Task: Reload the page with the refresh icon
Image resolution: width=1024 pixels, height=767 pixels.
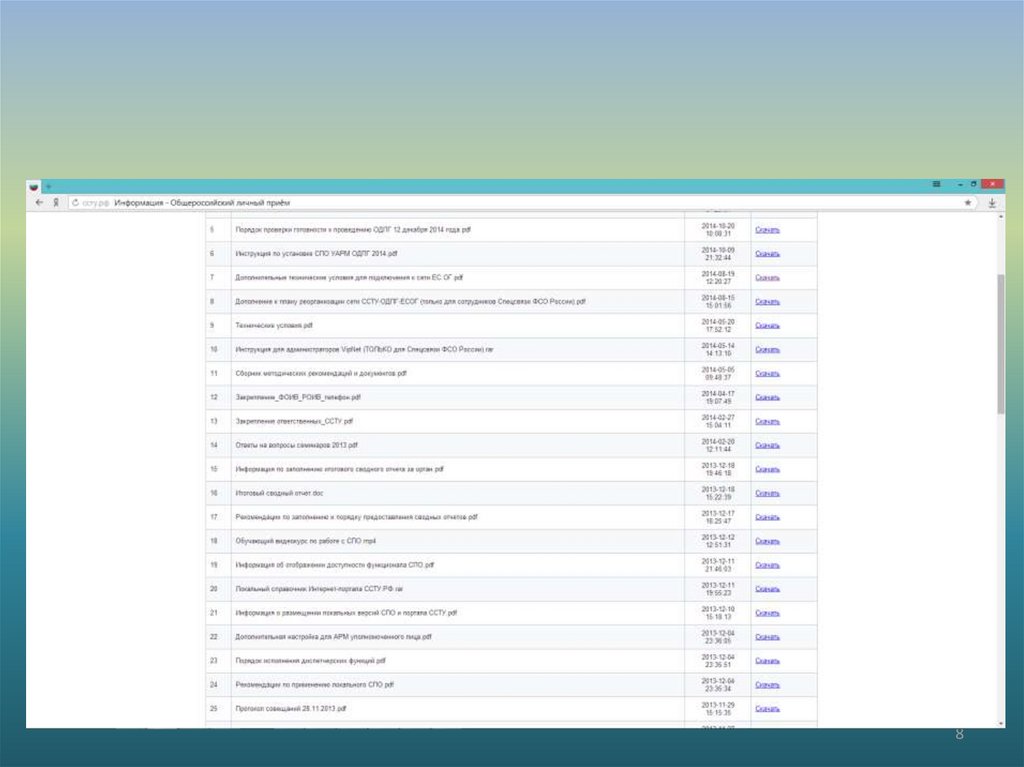Action: pyautogui.click(x=74, y=202)
